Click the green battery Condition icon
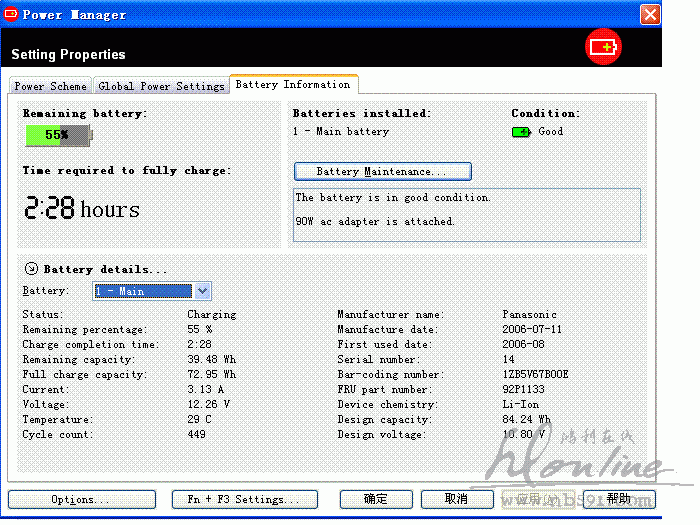Screen dimensions: 700x525 (521, 132)
